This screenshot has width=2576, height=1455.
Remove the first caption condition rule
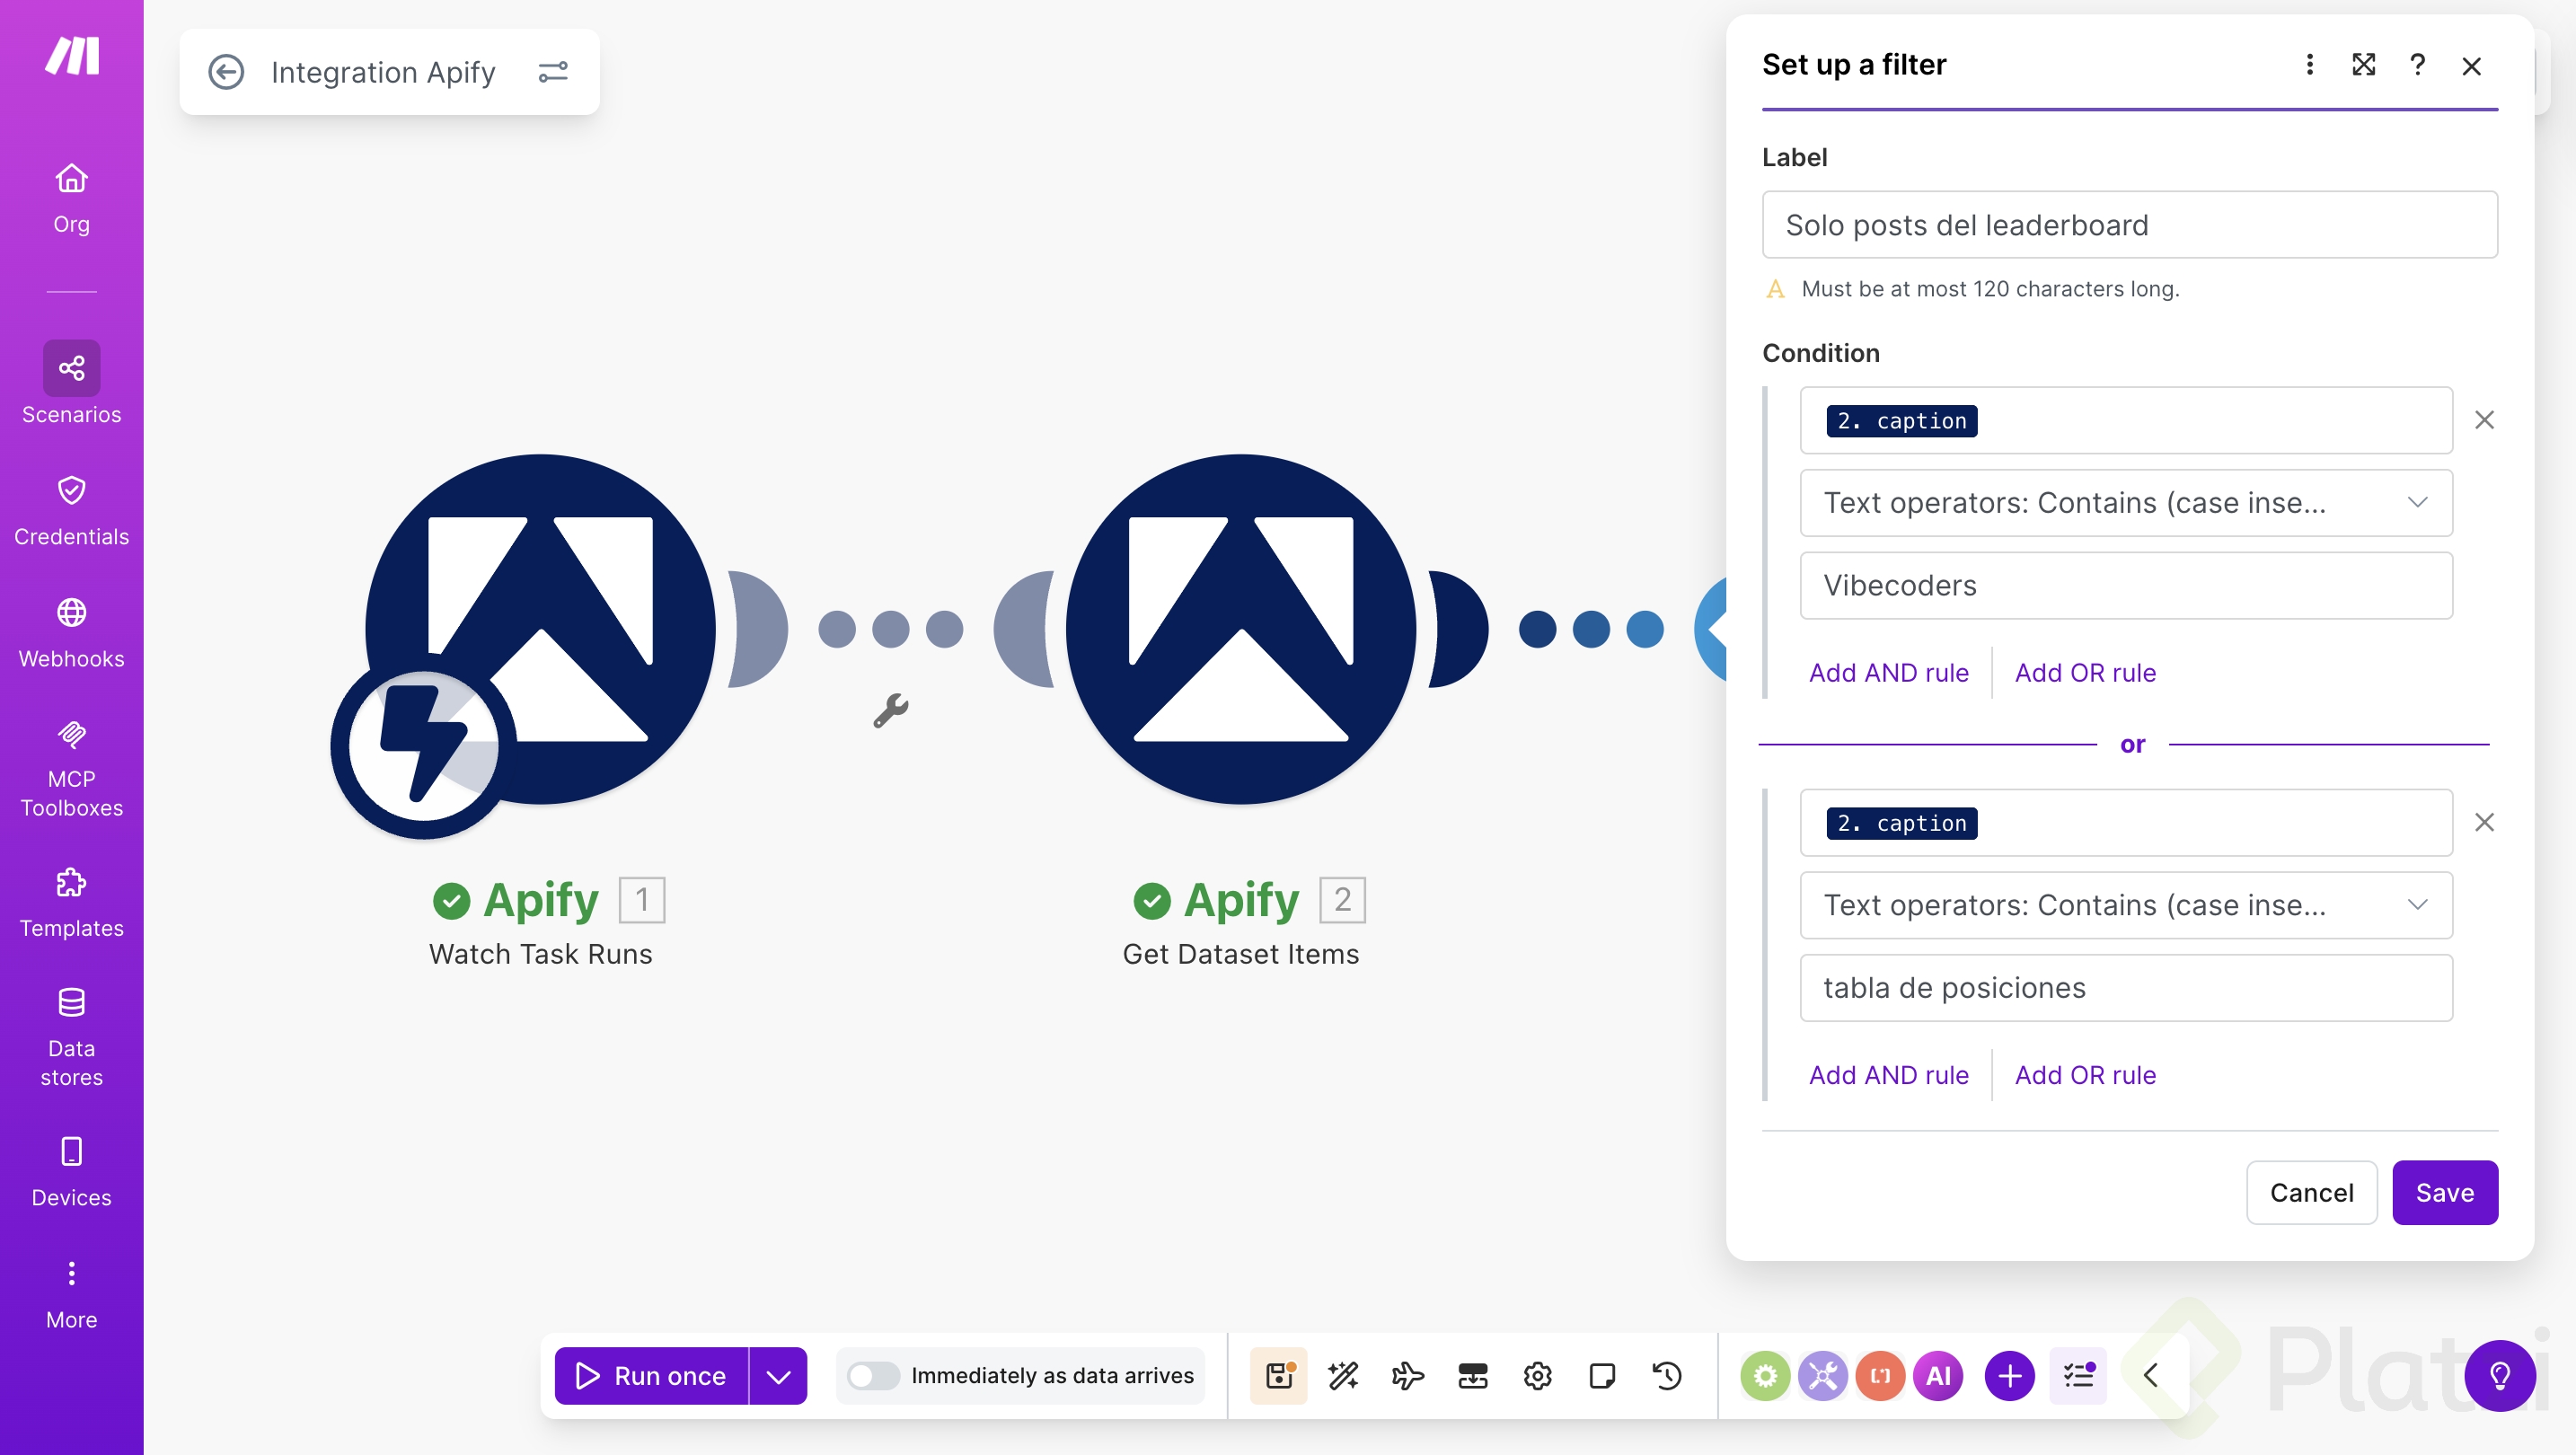tap(2484, 420)
